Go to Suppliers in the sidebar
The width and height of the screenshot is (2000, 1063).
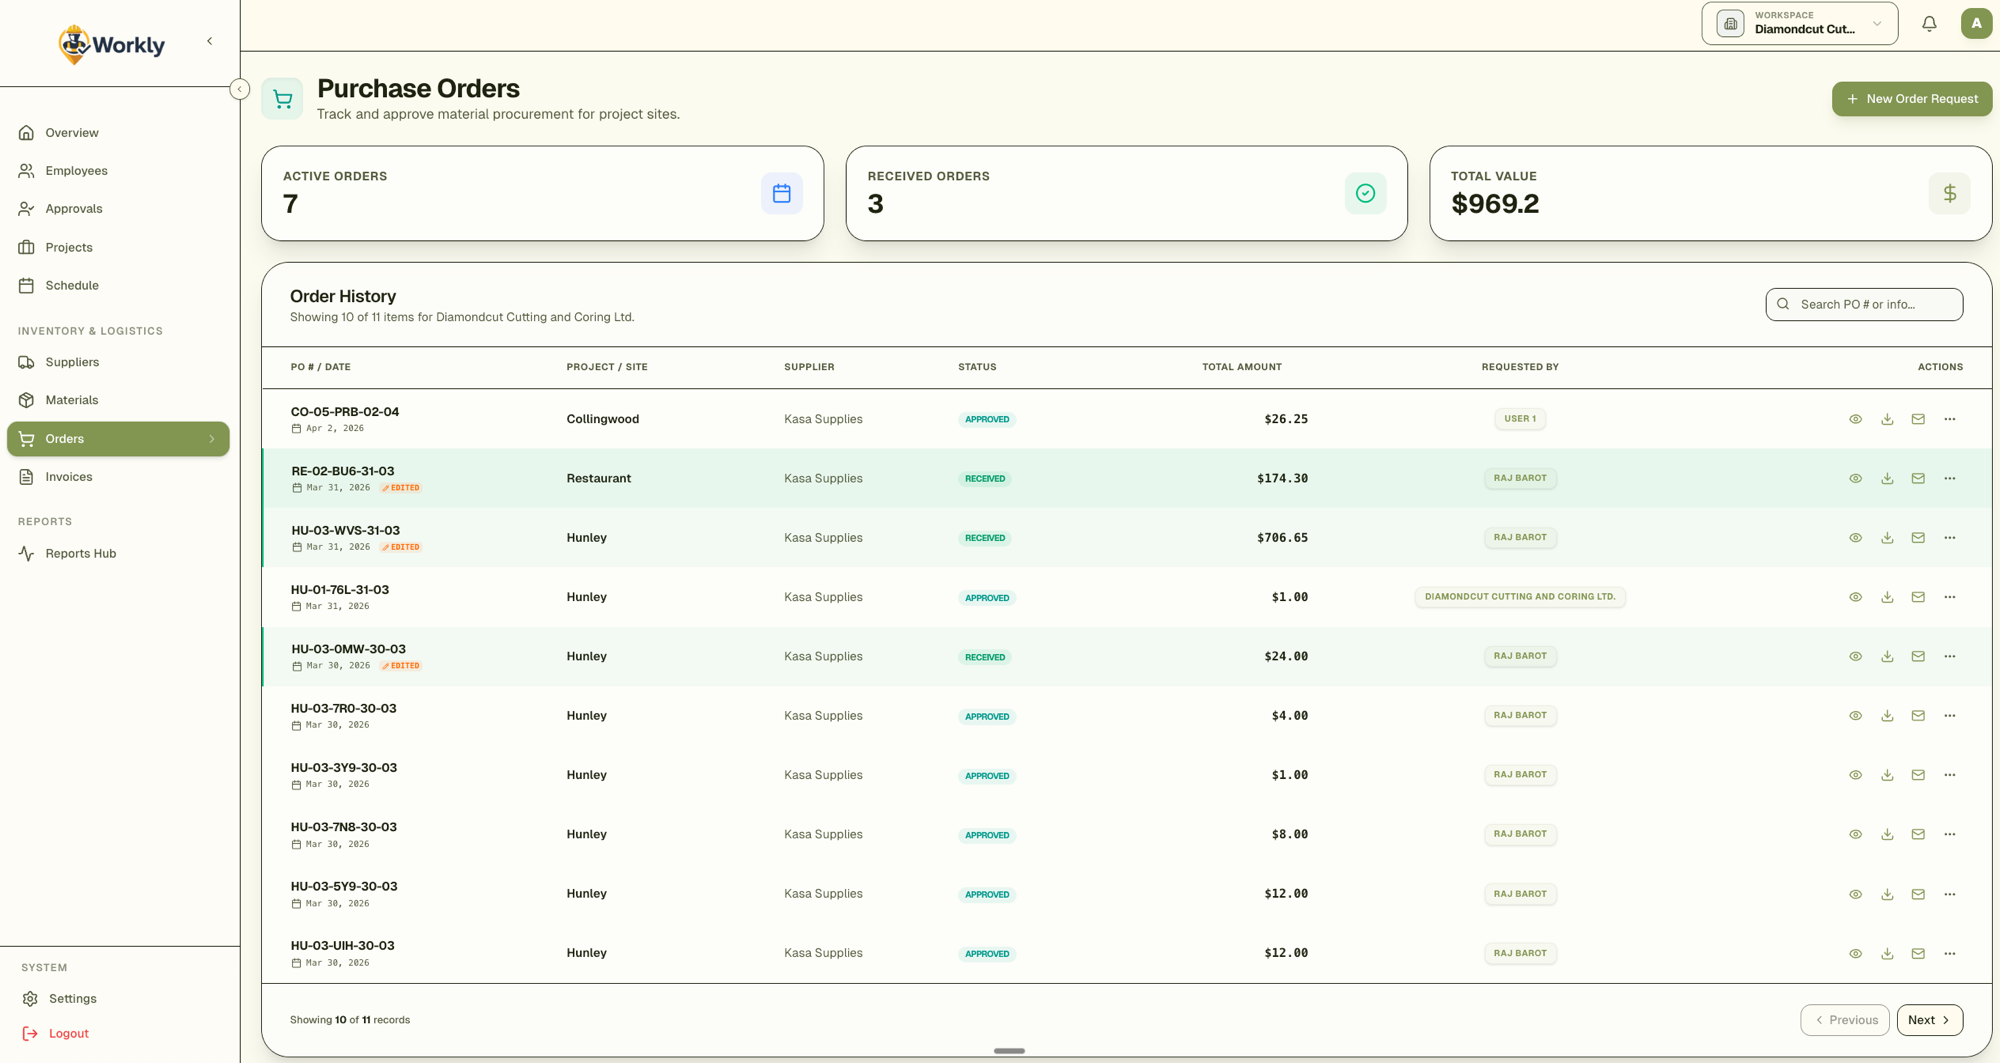(x=72, y=362)
